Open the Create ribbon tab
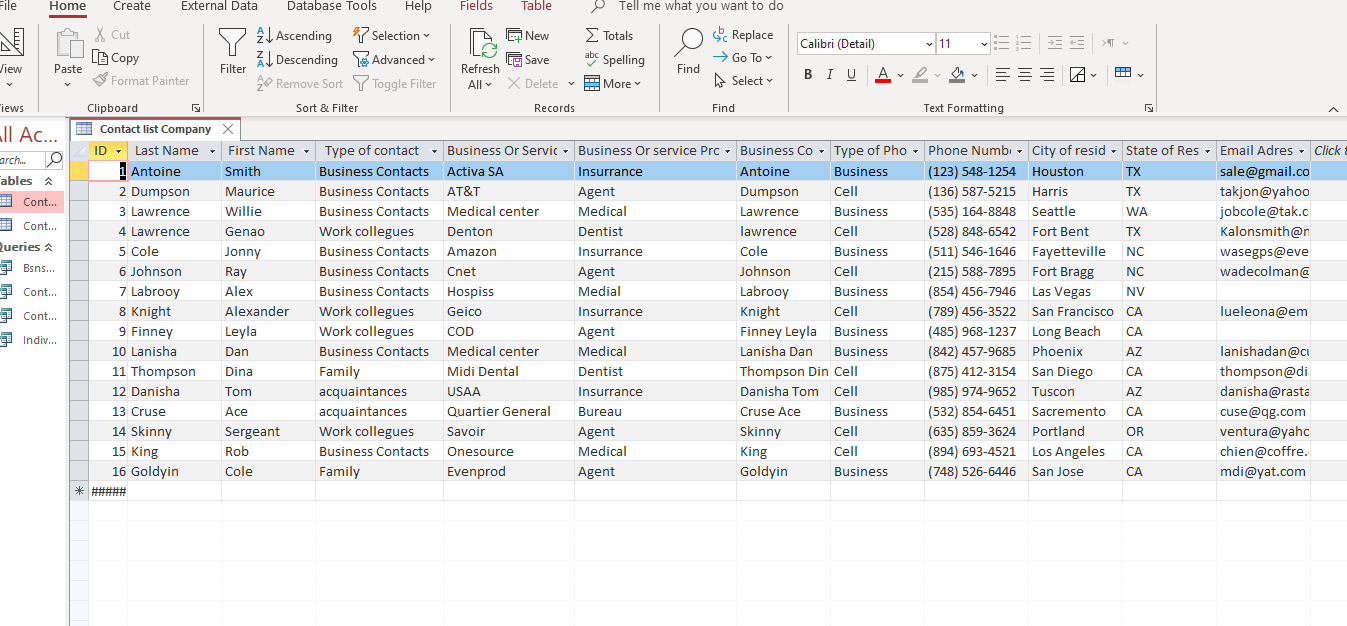 pyautogui.click(x=132, y=7)
